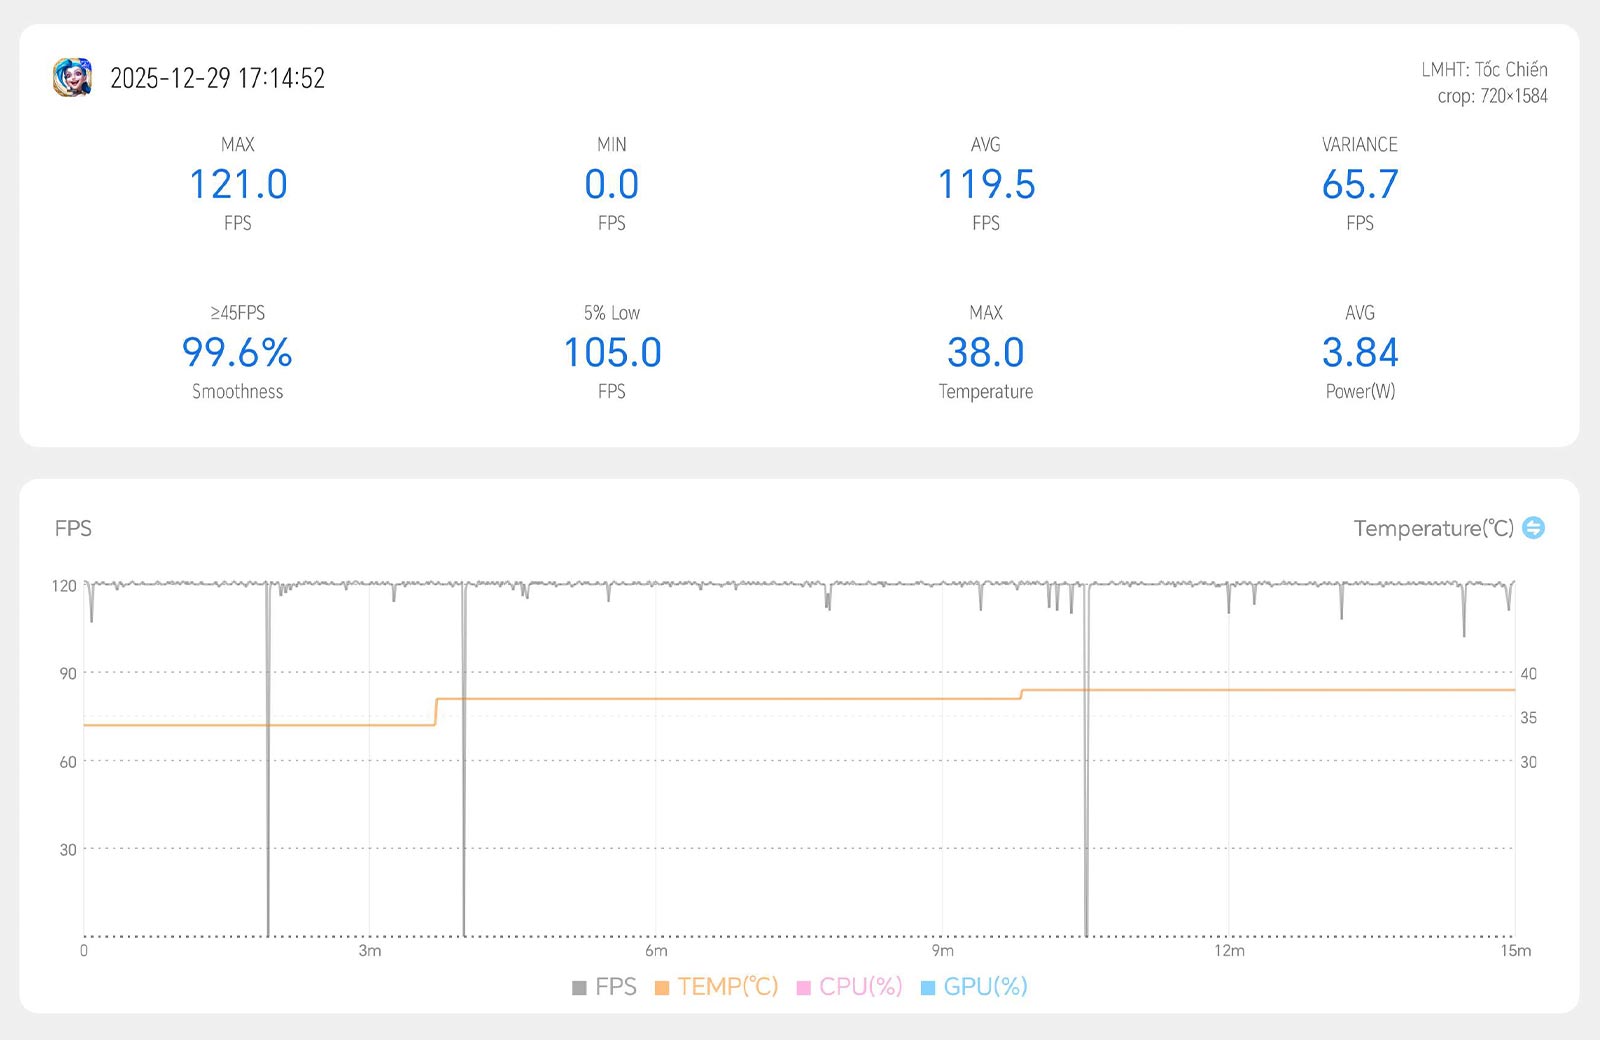Click the orange TEMP legend square
The width and height of the screenshot is (1600, 1040).
tap(662, 988)
